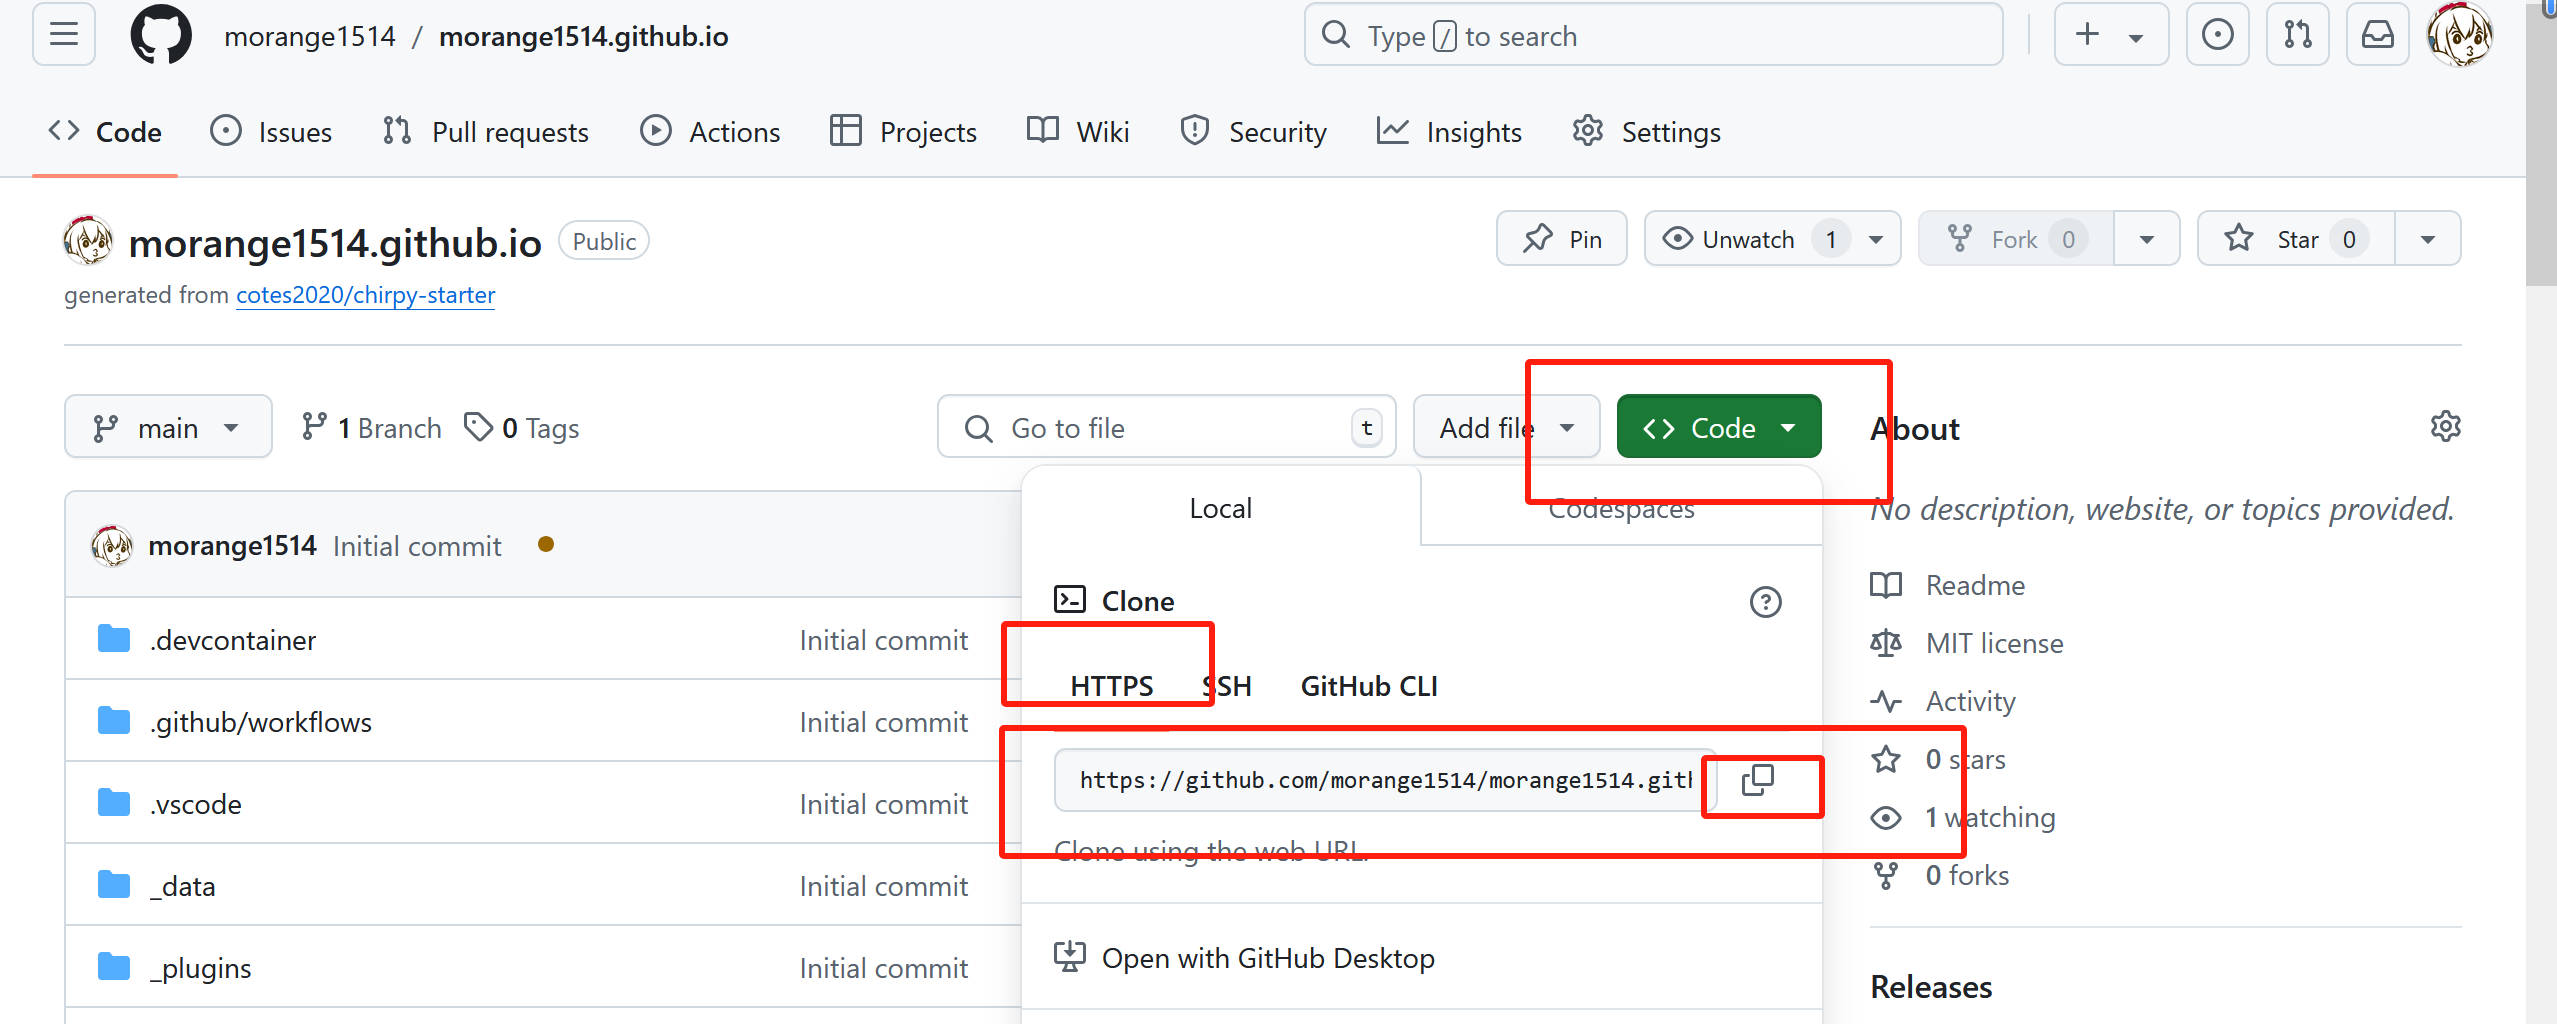View the 1 Branch link

[x=371, y=428]
